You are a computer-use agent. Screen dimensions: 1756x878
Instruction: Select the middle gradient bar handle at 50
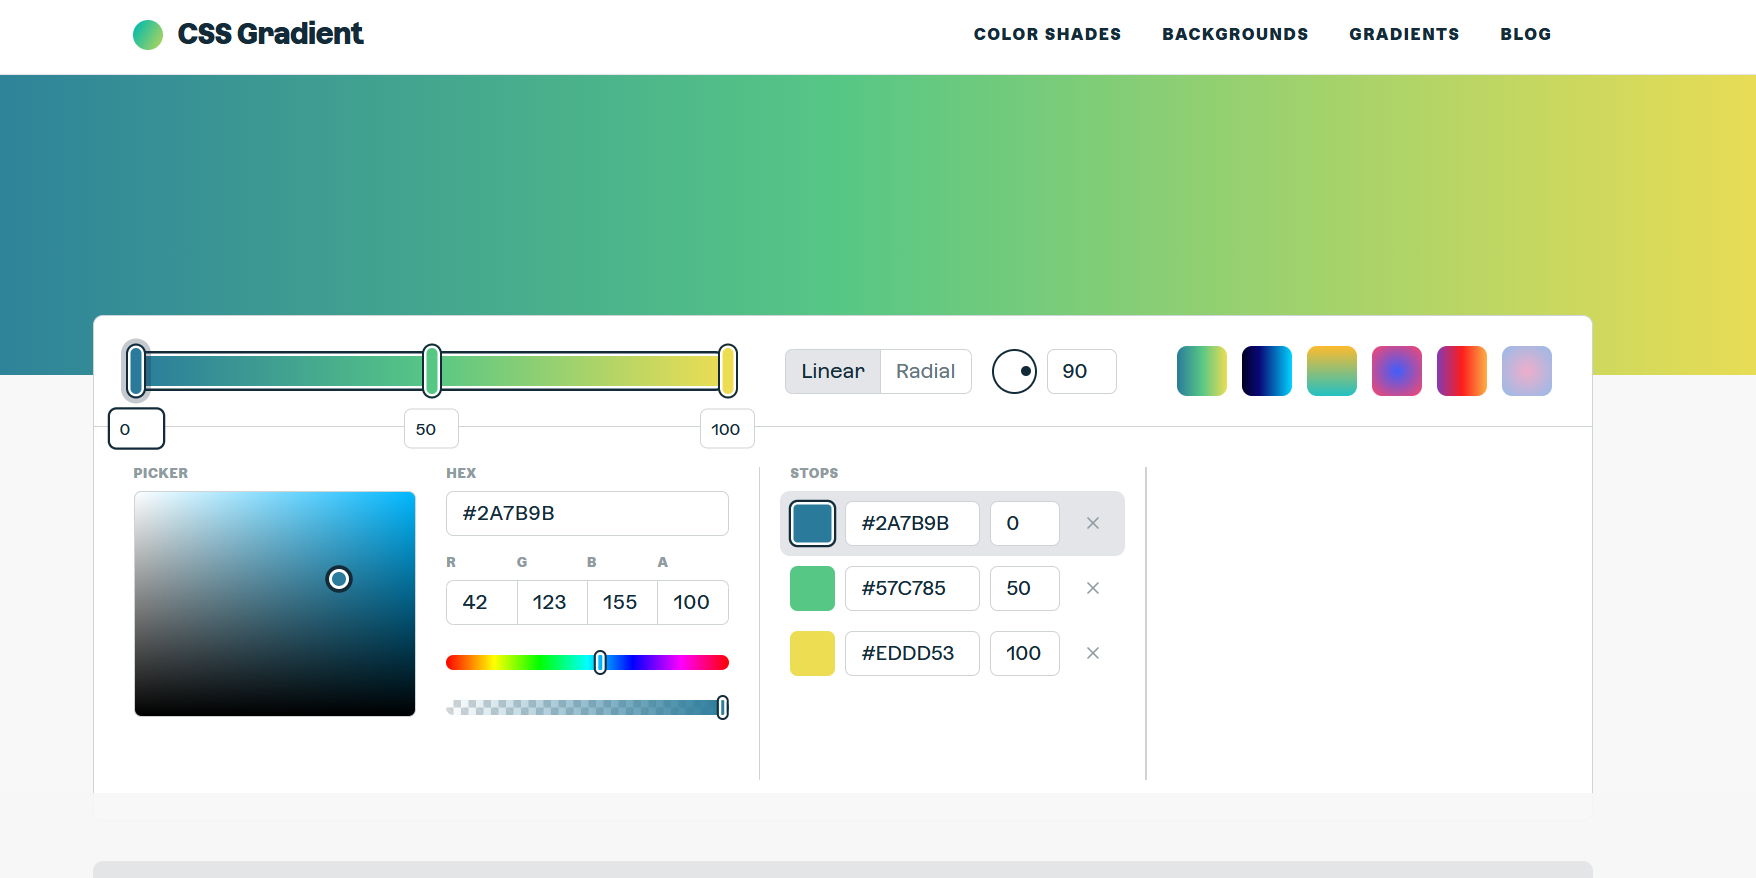point(432,371)
